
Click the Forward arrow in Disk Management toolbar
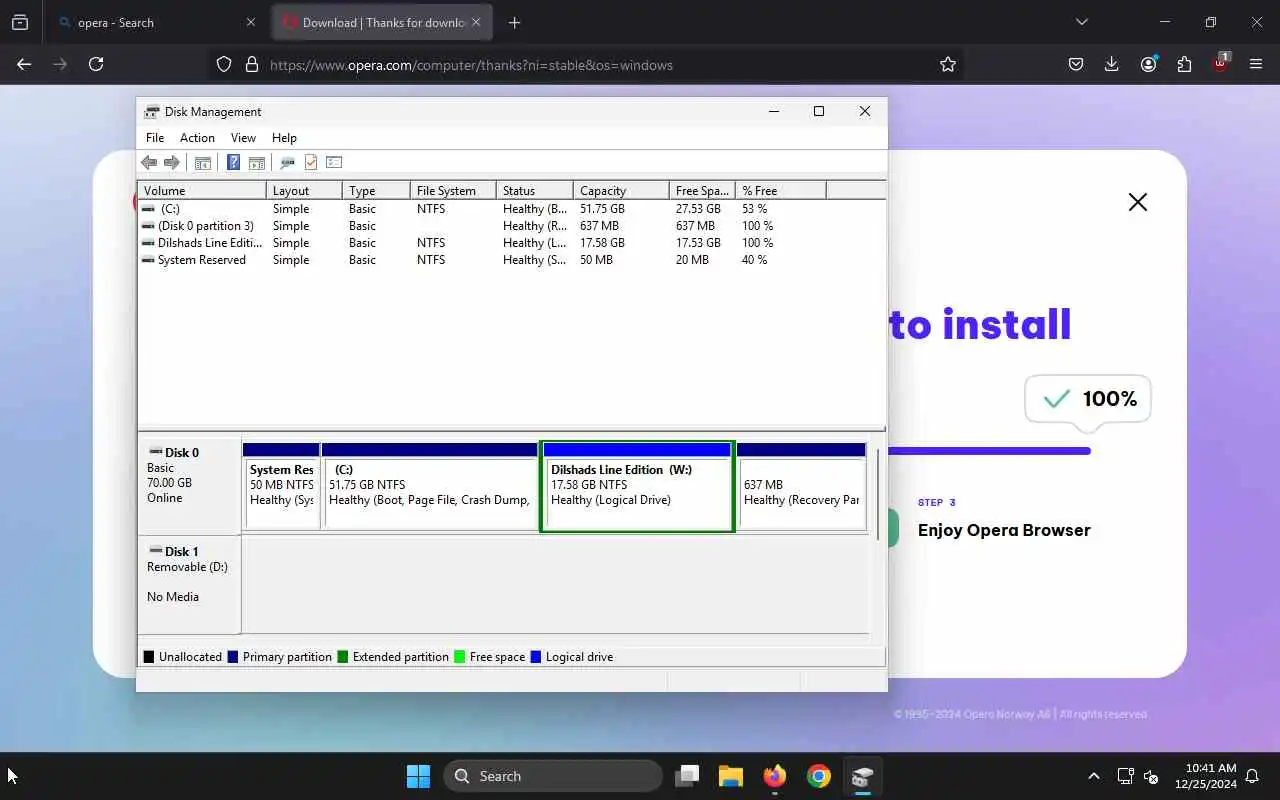pyautogui.click(x=171, y=162)
